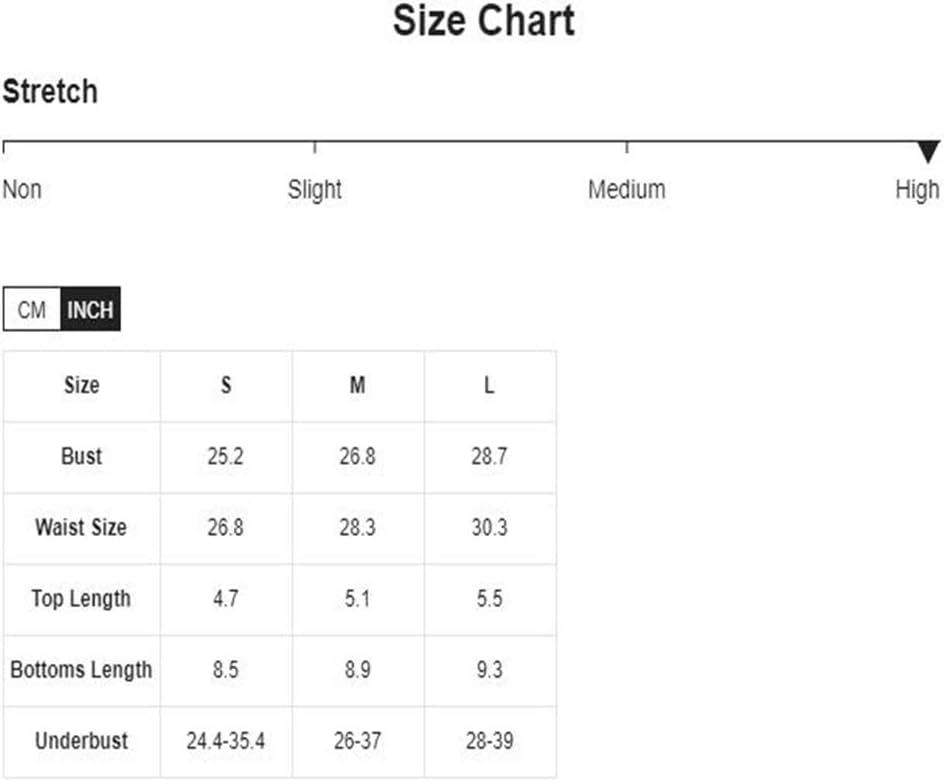The width and height of the screenshot is (944, 782).
Task: Click the 28.3 waist value for M
Action: [358, 527]
